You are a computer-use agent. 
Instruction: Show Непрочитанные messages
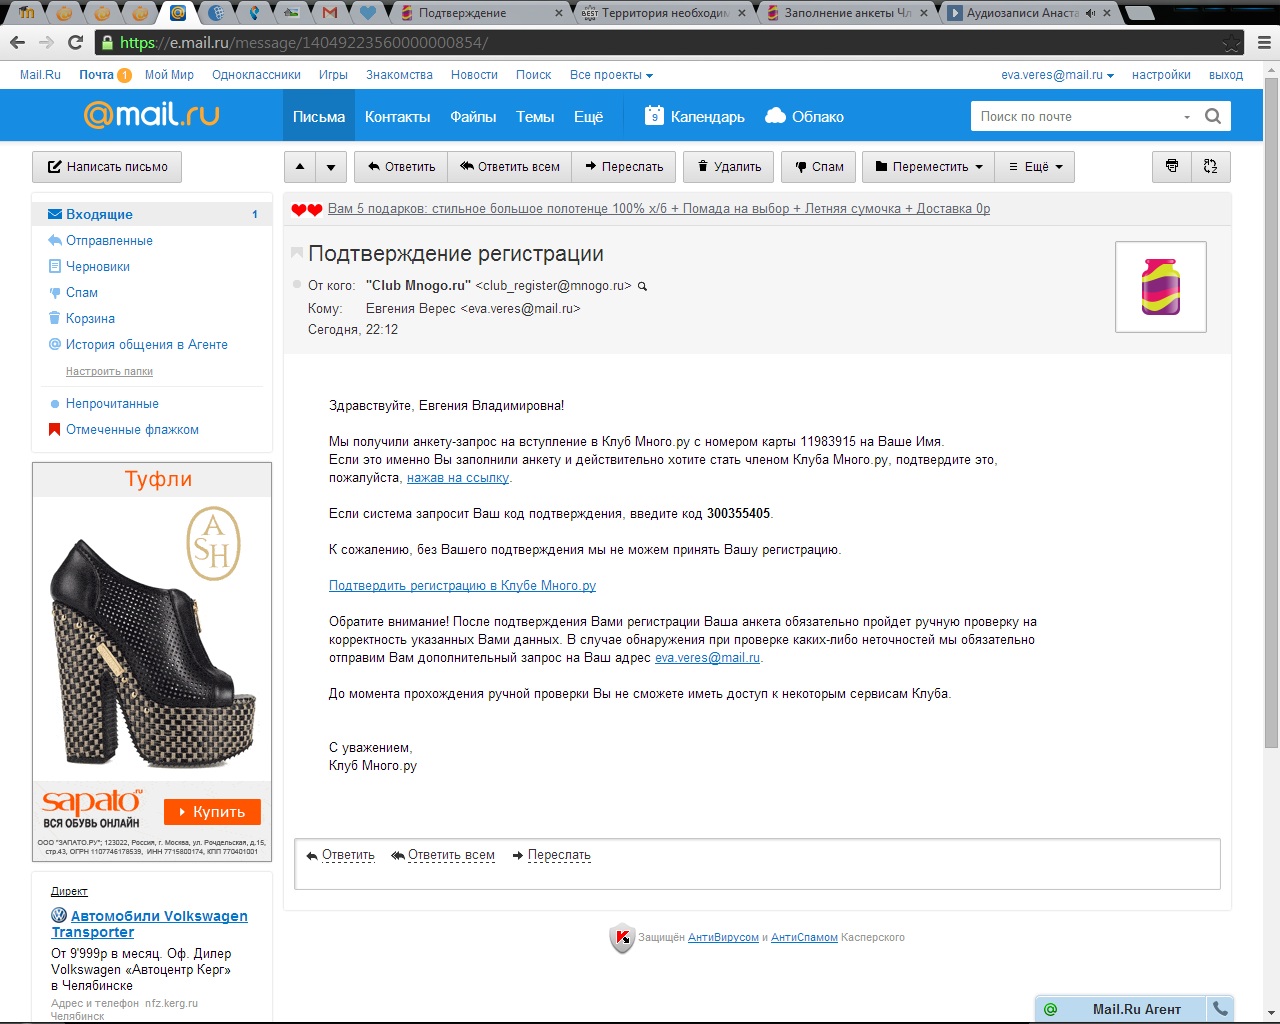tap(112, 403)
